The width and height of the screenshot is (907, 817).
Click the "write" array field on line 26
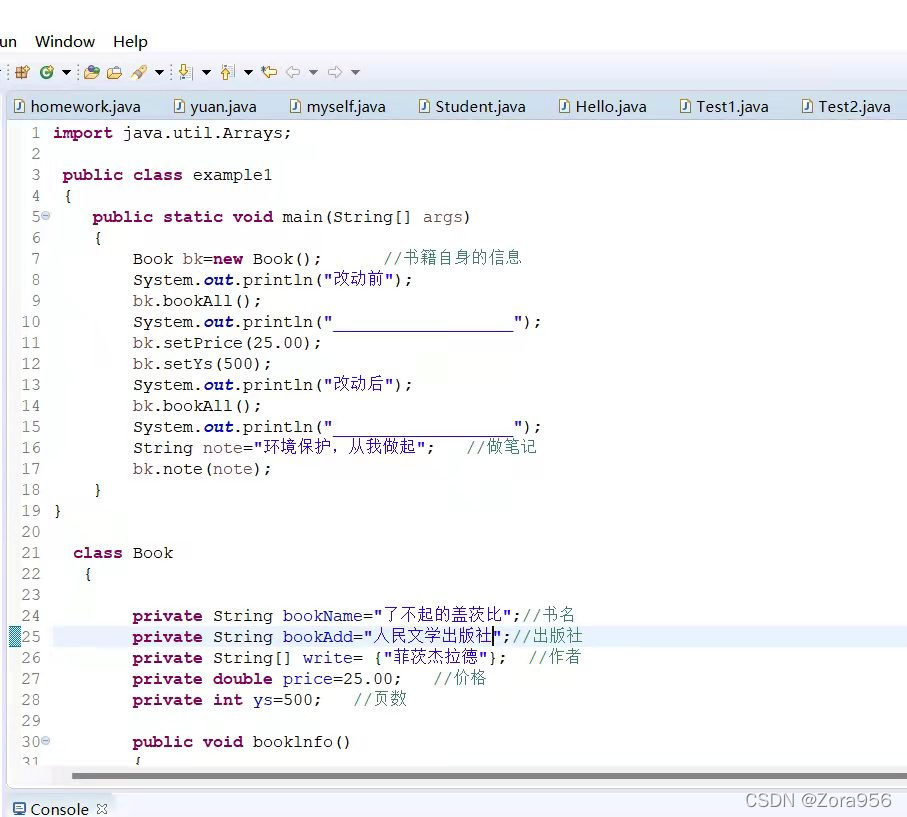pyautogui.click(x=327, y=658)
